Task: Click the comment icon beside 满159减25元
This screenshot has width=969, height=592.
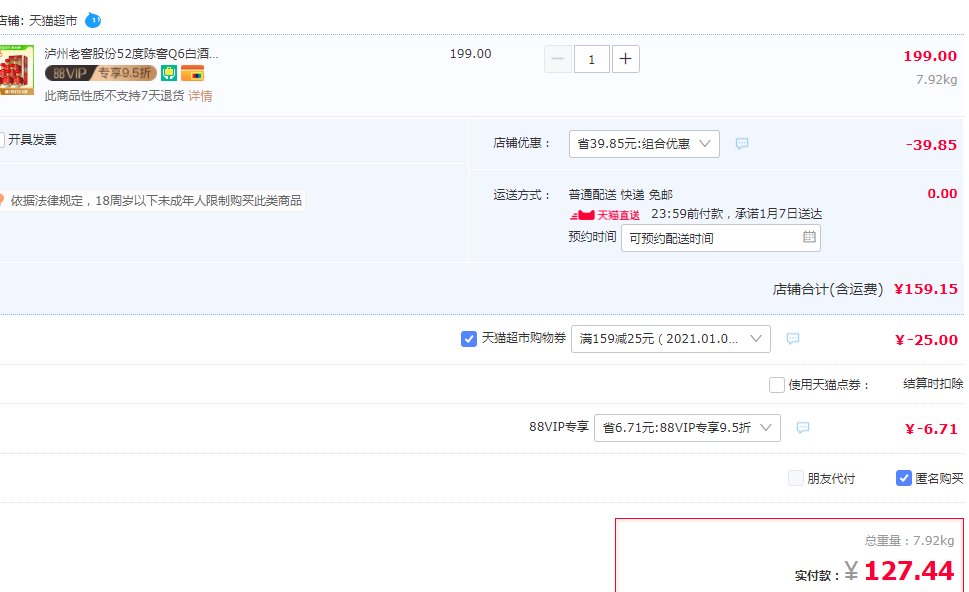Action: click(793, 339)
